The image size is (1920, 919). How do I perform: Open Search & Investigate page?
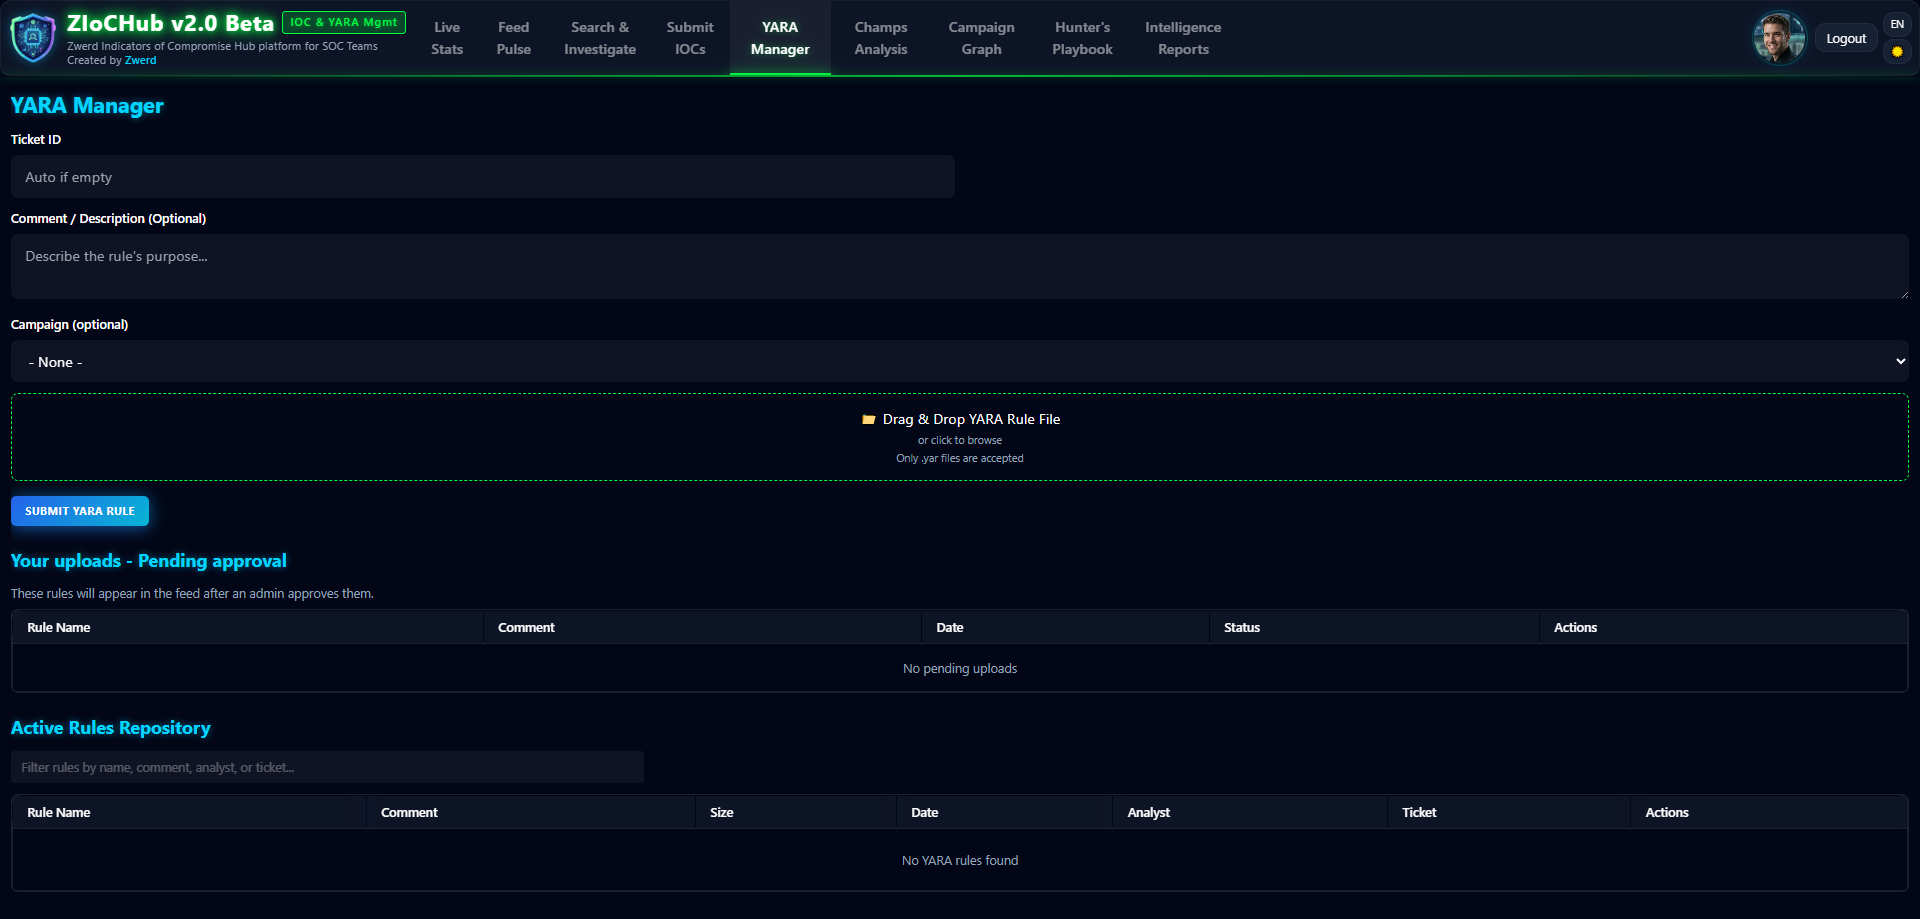[599, 38]
